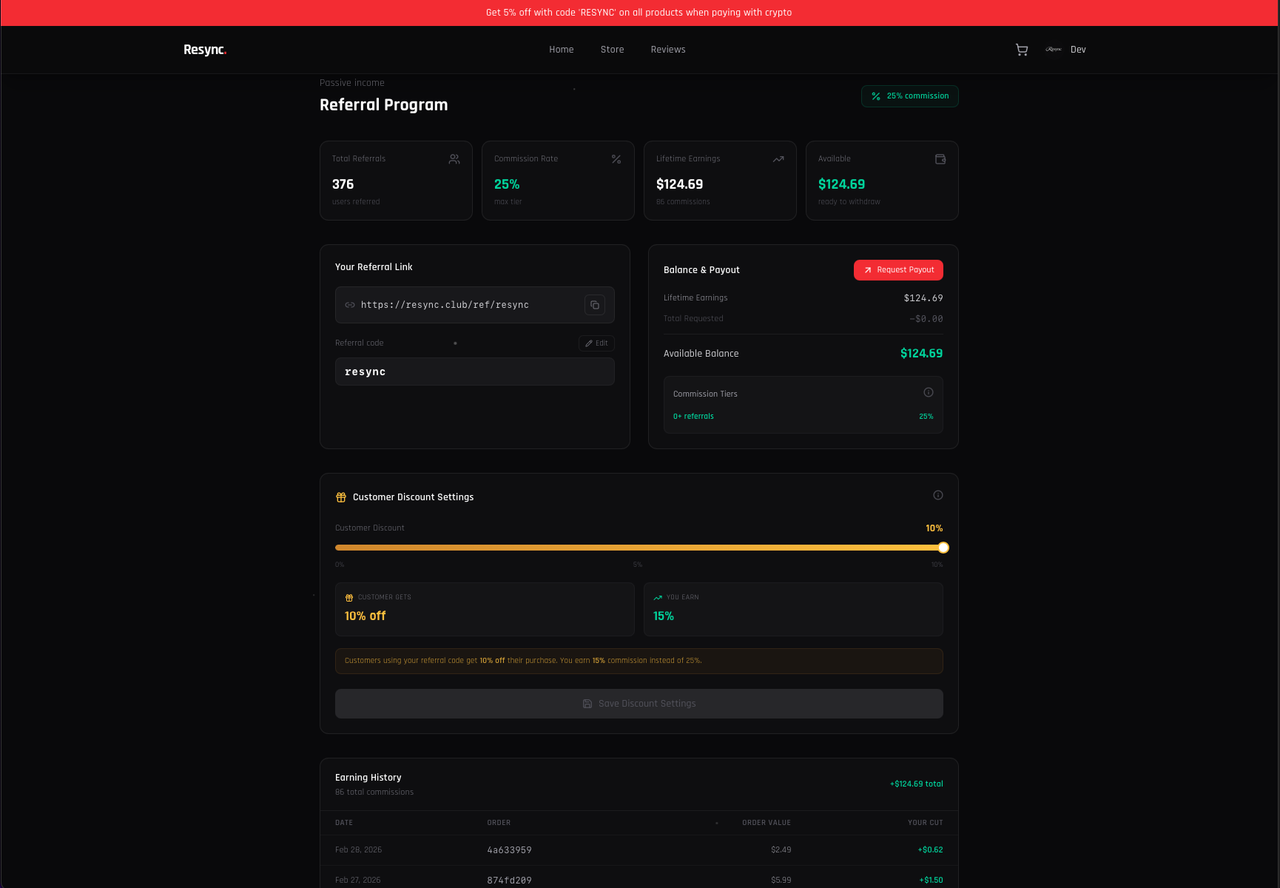Click the percent icon on Commission Rate card

click(x=616, y=158)
